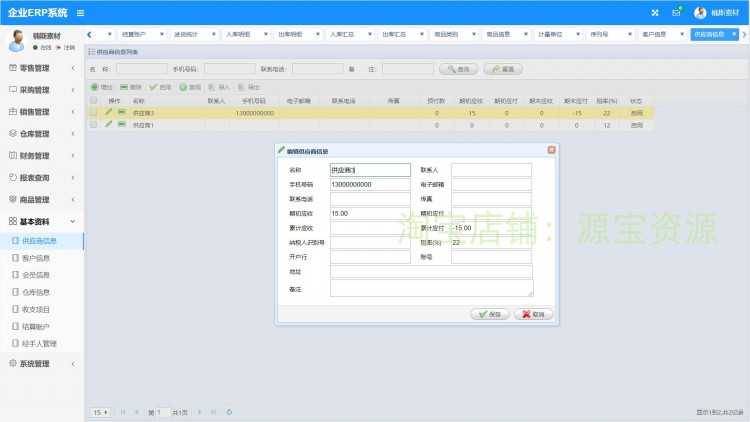Screen dimensions: 750x422
Task: Toggle the hamburger menu beside 企业ERP系统
Action: pos(80,13)
